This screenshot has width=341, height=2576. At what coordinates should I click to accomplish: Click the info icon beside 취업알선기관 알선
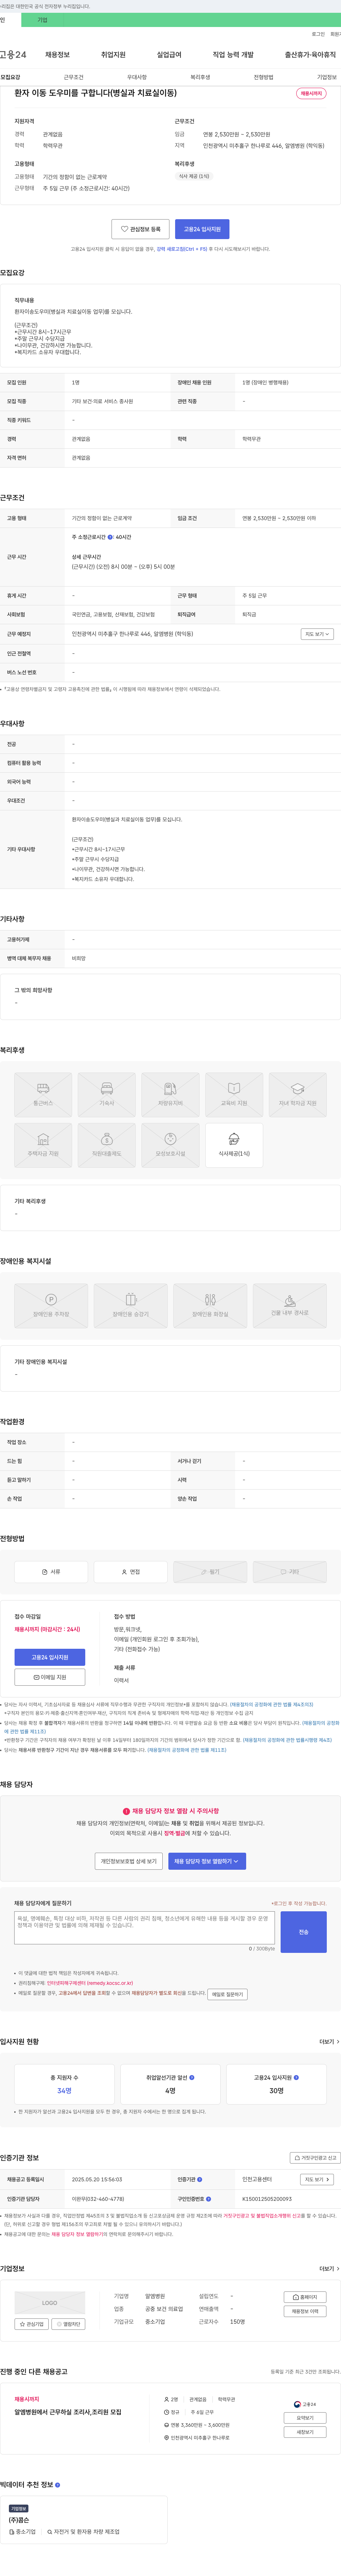pyautogui.click(x=192, y=2077)
